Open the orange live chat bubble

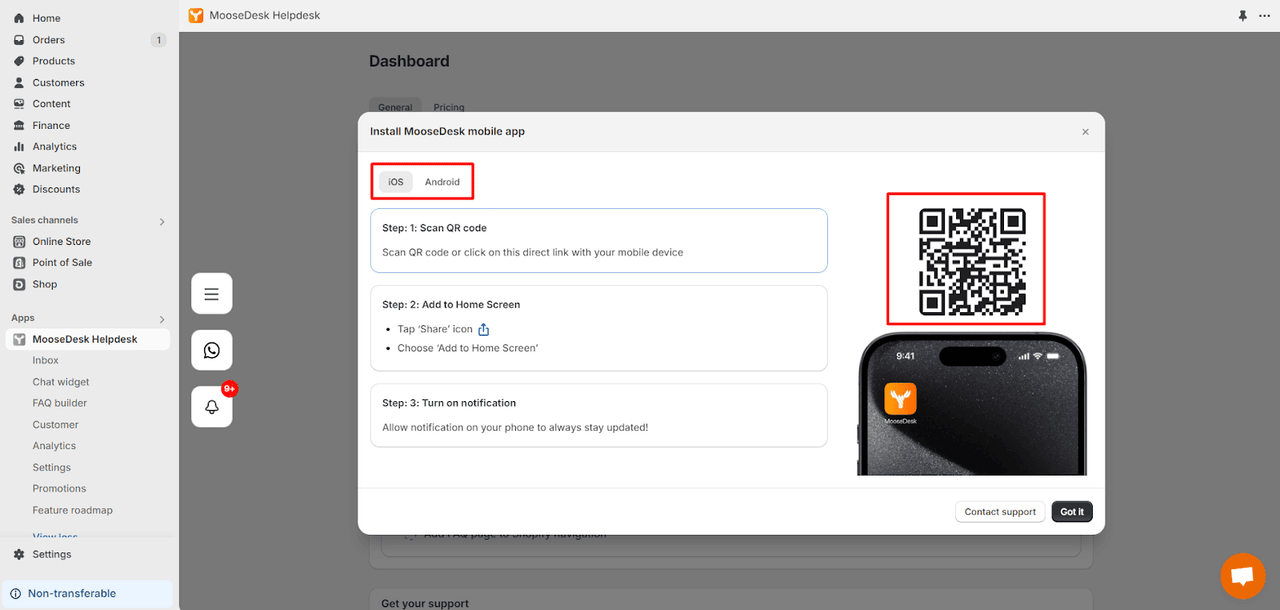coord(1242,576)
